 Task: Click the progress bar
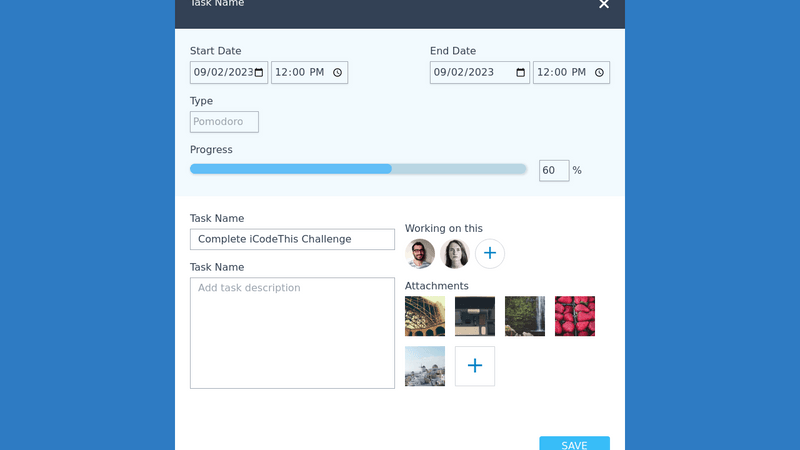358,169
